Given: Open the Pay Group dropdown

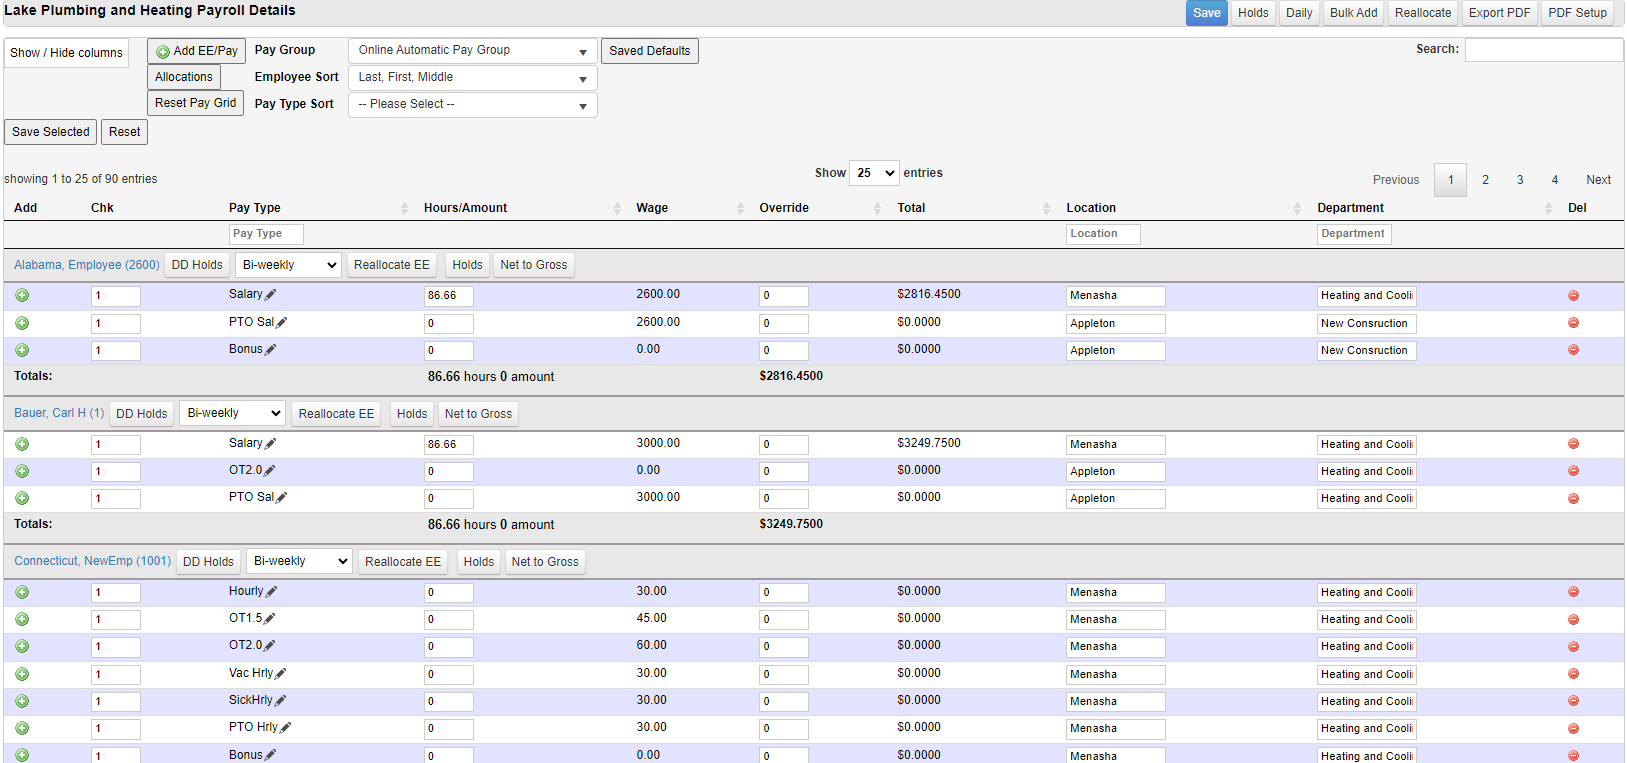Looking at the screenshot, I should [x=472, y=51].
